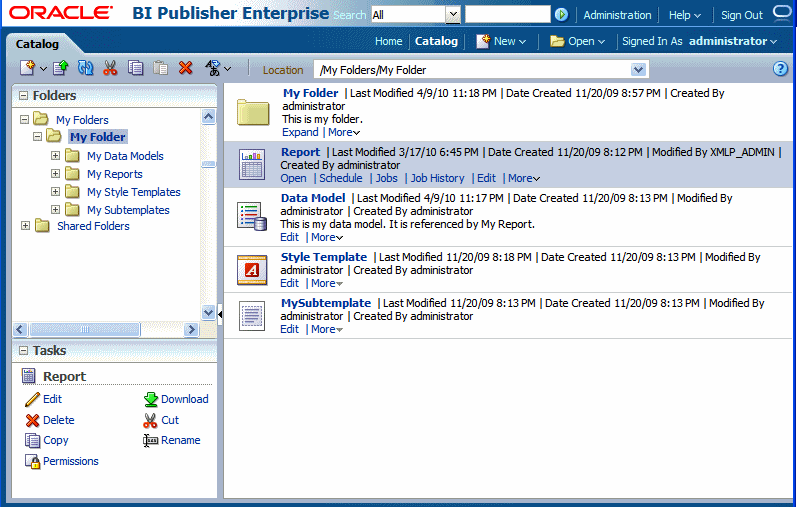Viewport: 797px width, 507px height.
Task: Click the Delete task red X icon
Action: (x=32, y=420)
